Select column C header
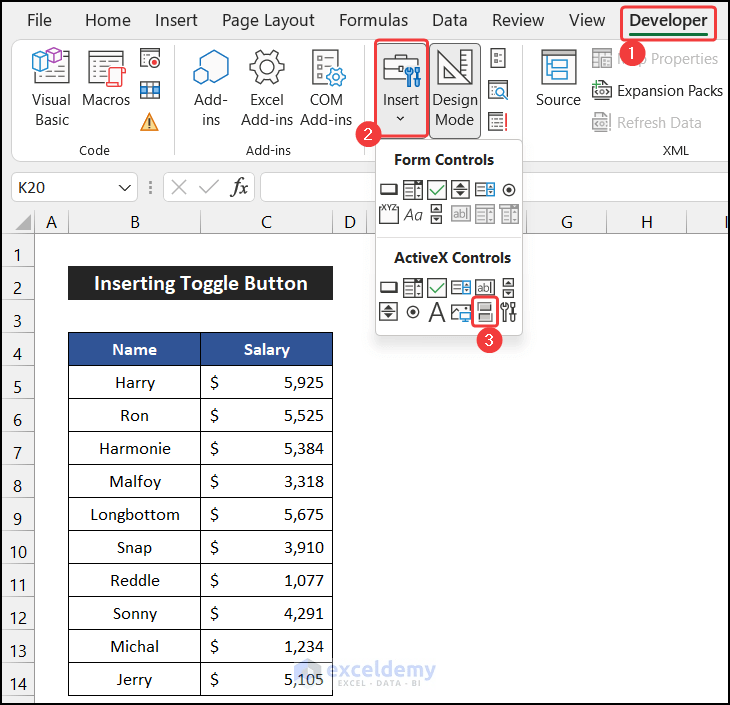The width and height of the screenshot is (730, 705). 266,222
